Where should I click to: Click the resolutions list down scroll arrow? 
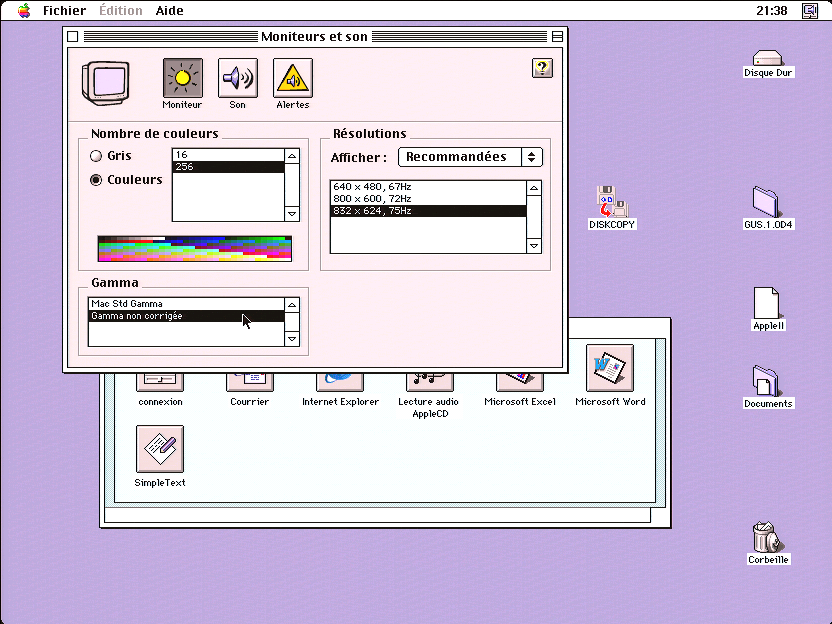534,246
